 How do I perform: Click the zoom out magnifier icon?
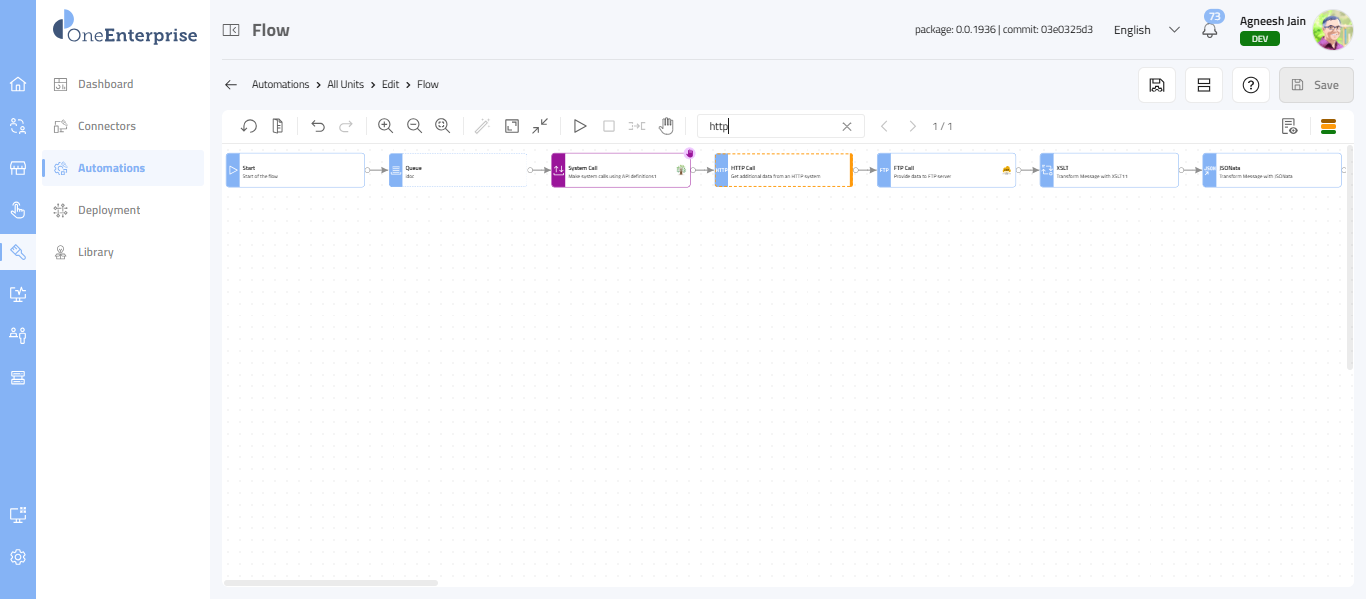(x=414, y=126)
